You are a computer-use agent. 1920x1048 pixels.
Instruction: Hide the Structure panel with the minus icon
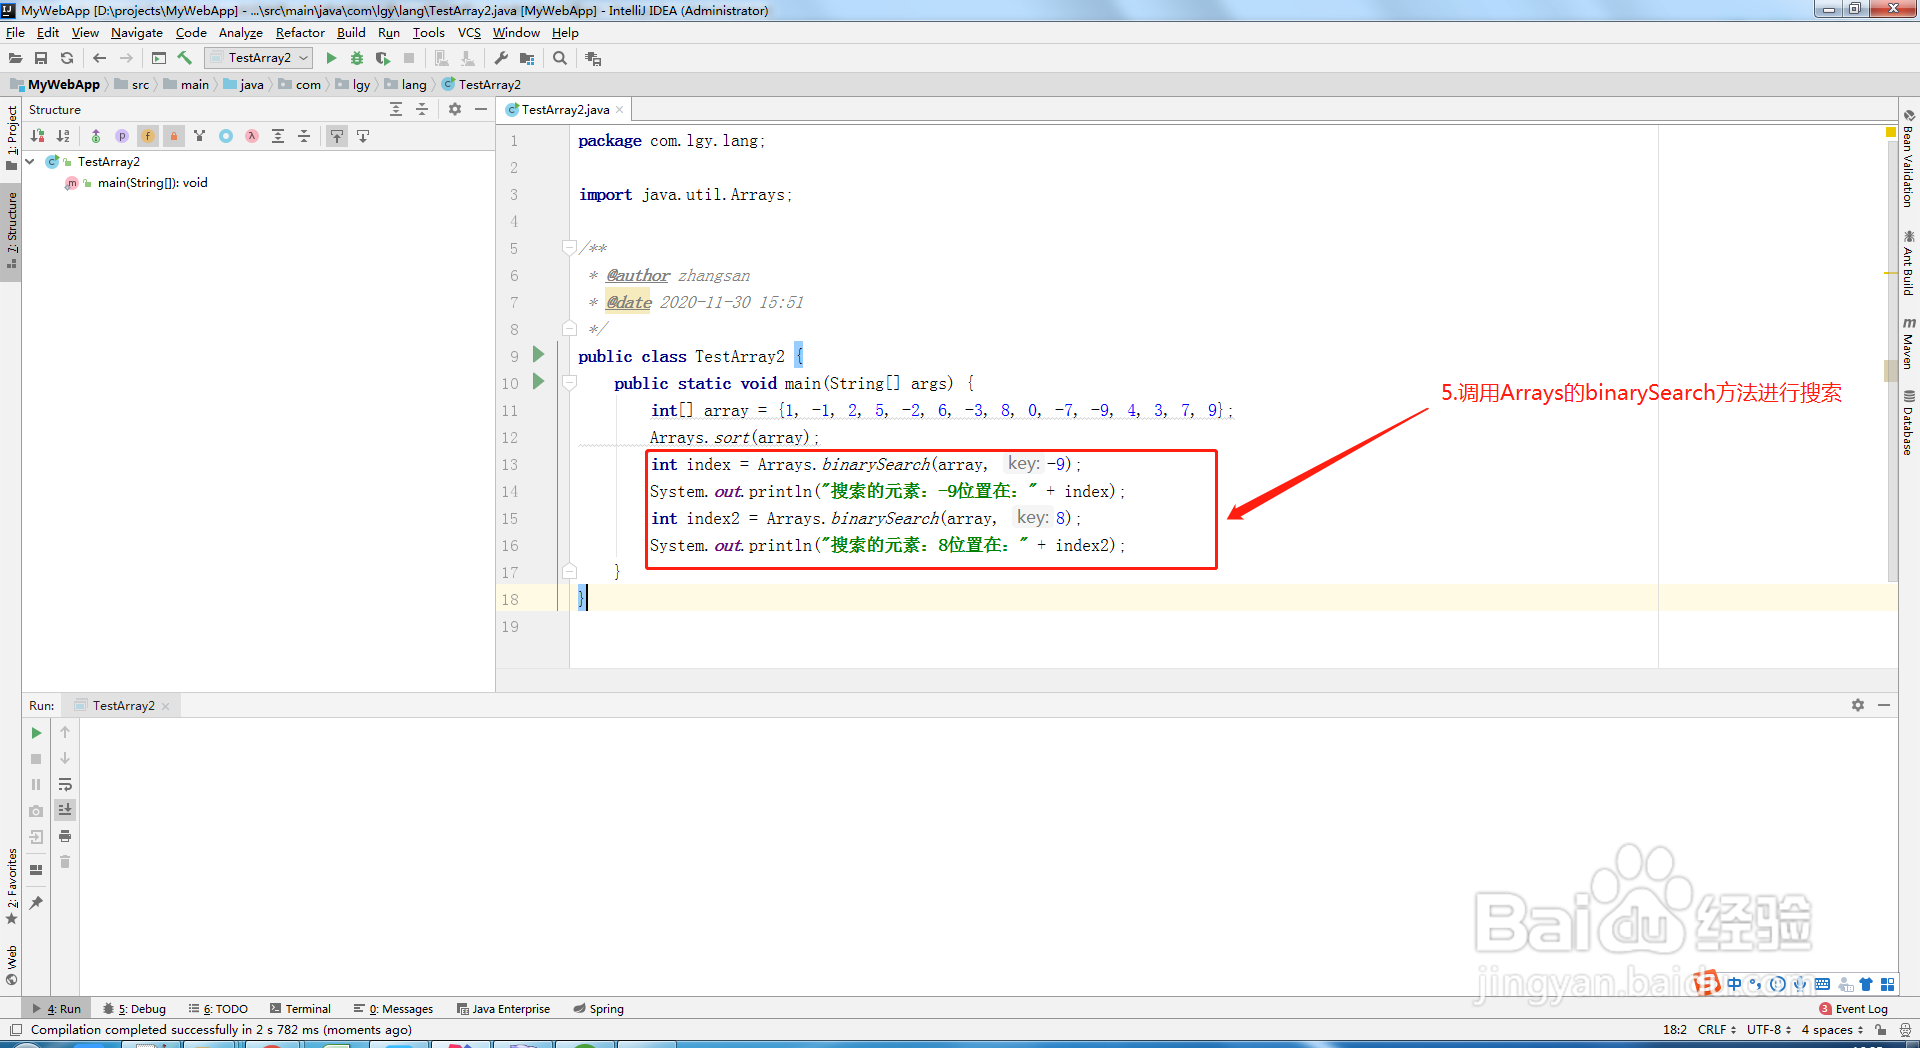pos(481,109)
